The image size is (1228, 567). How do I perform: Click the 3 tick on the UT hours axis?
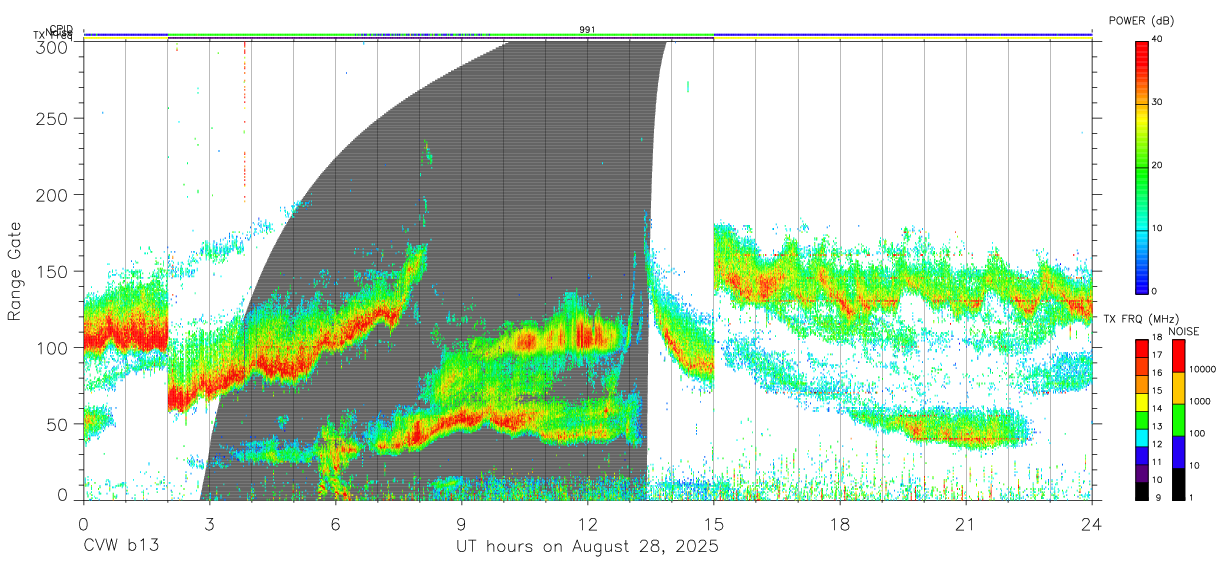point(210,524)
